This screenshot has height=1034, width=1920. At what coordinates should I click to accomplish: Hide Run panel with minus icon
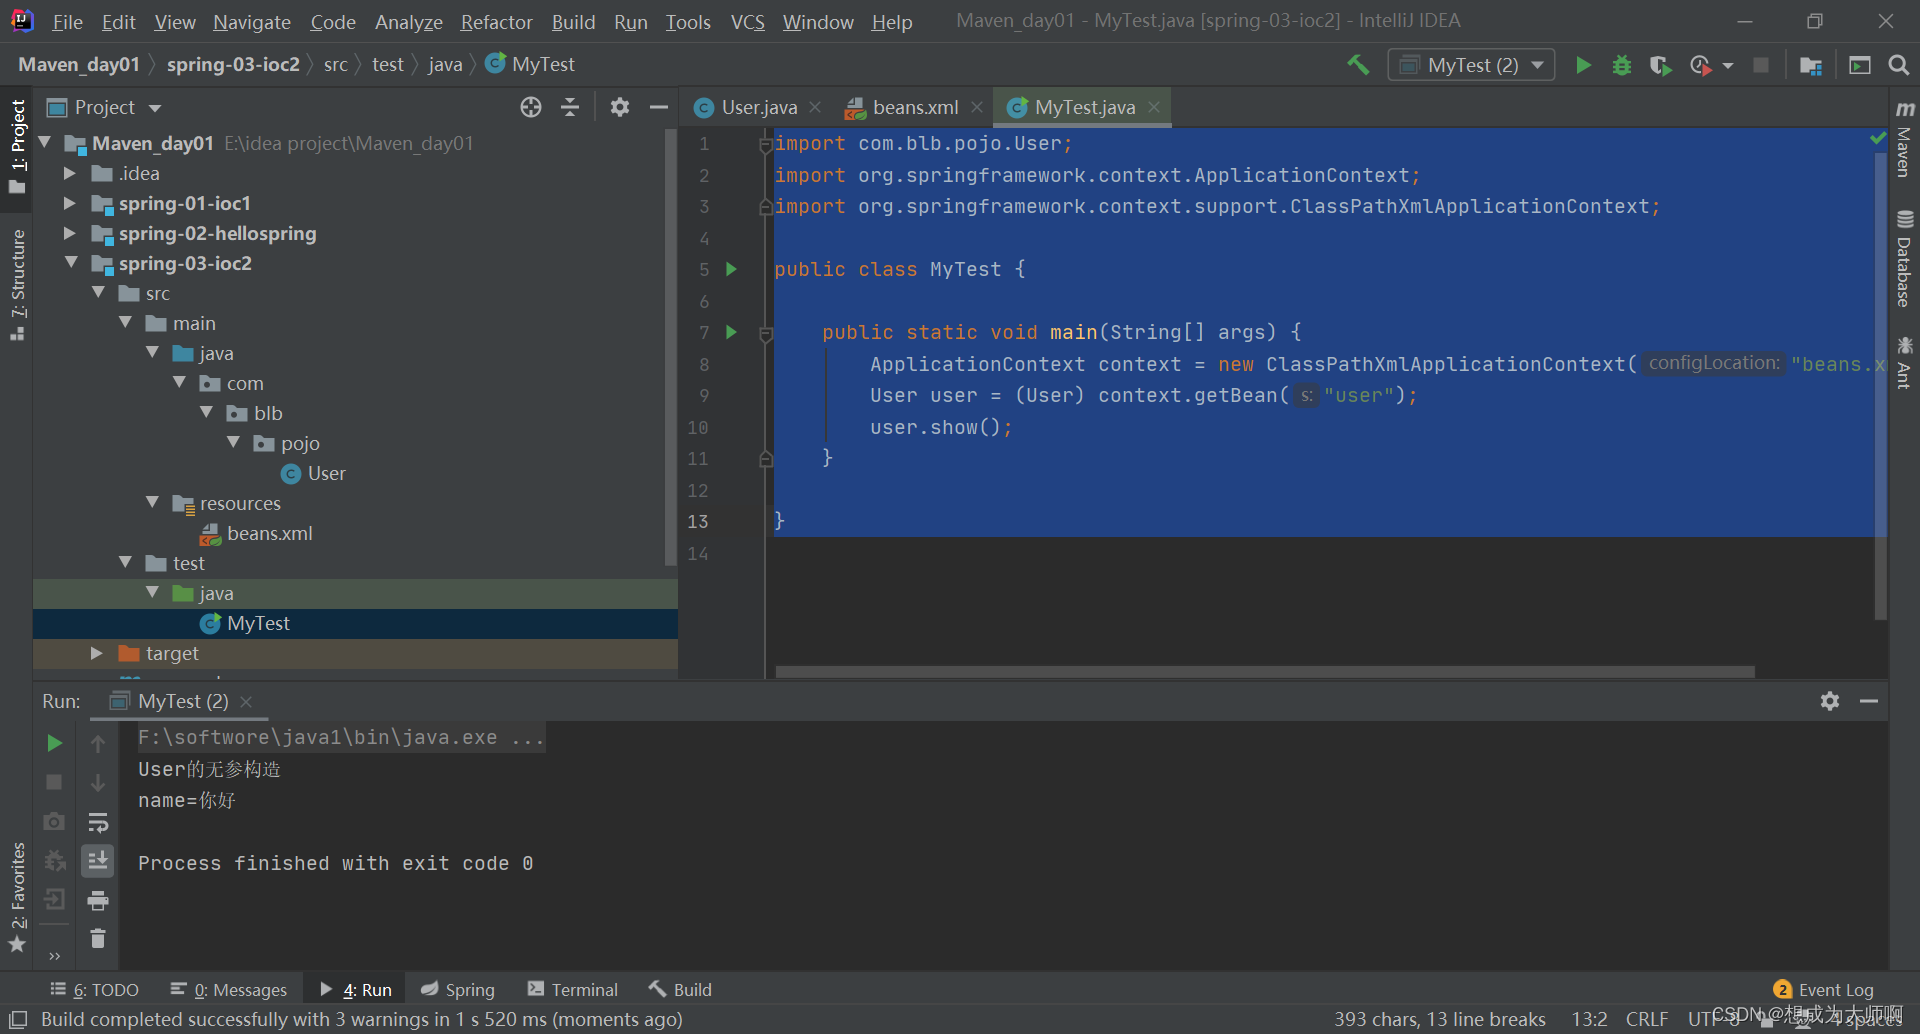click(1868, 701)
